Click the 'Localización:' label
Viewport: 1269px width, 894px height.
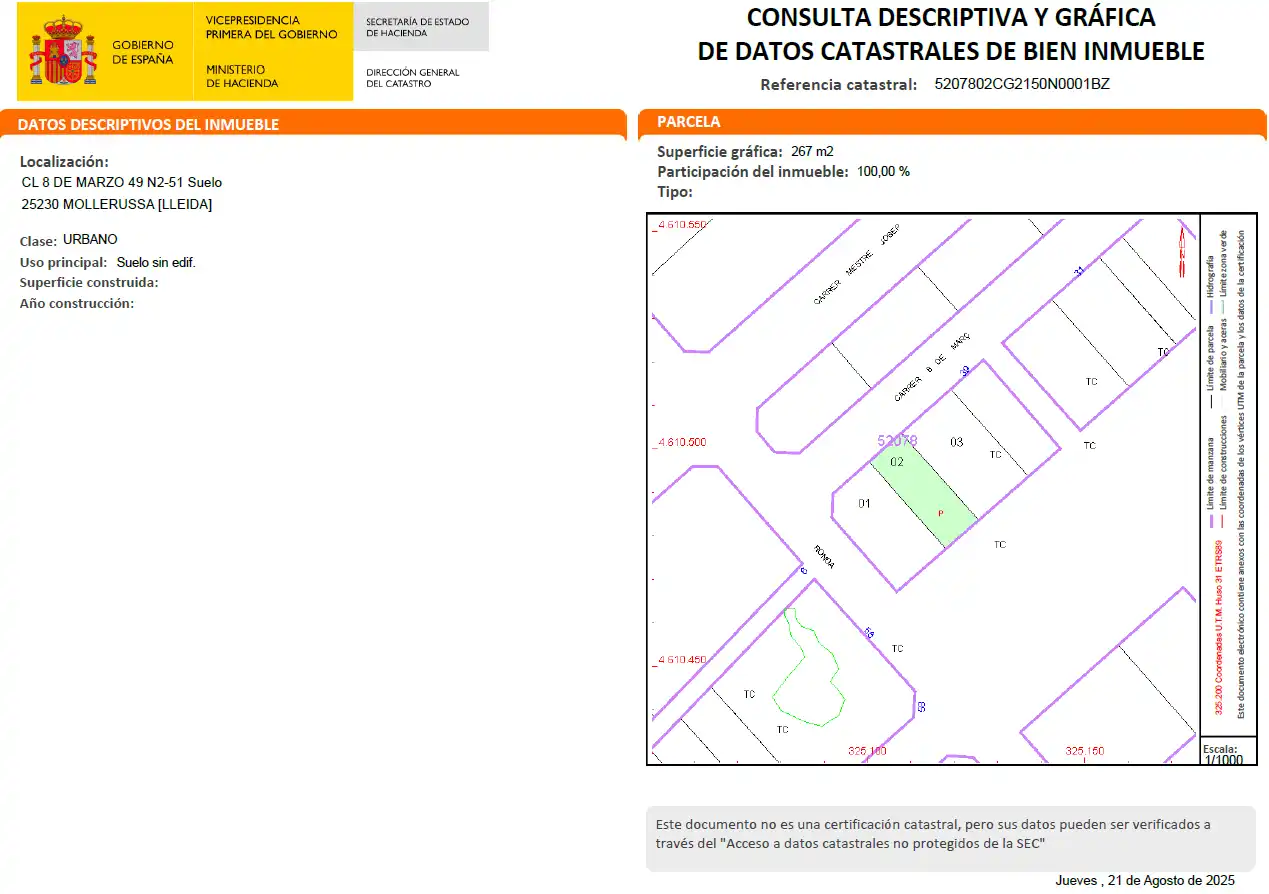pyautogui.click(x=64, y=162)
